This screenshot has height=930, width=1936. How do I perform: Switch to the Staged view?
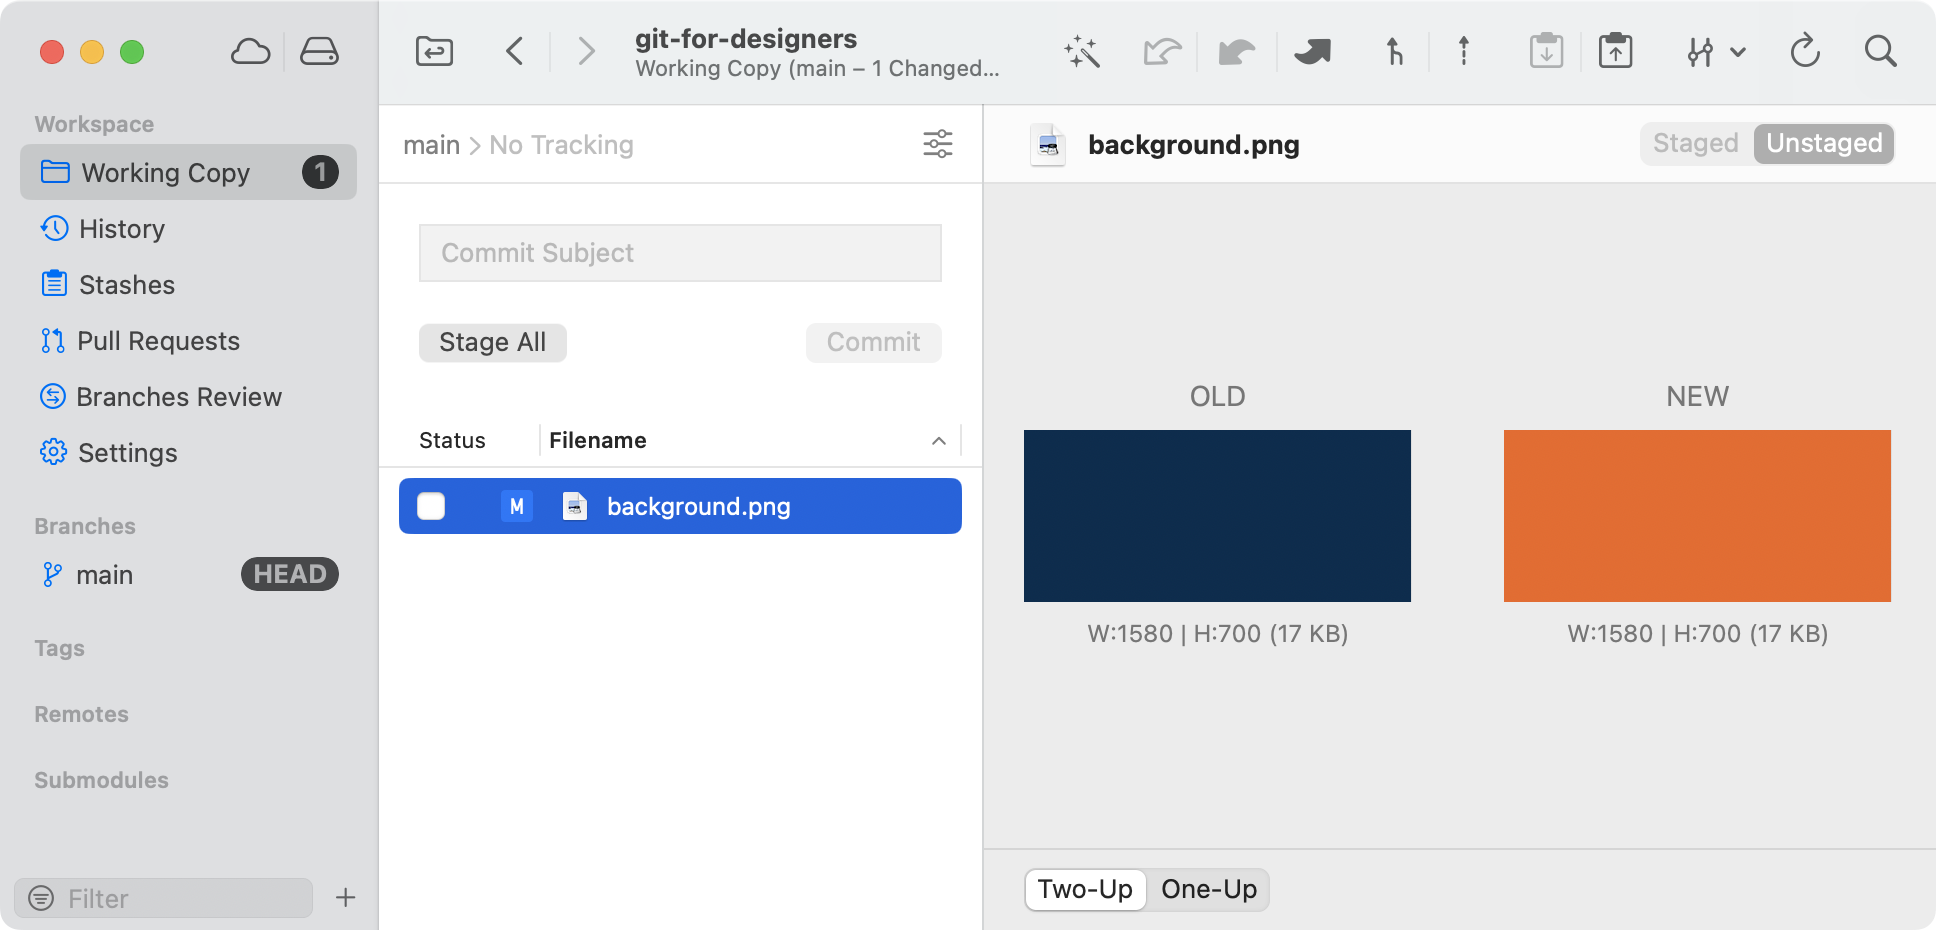(1694, 143)
